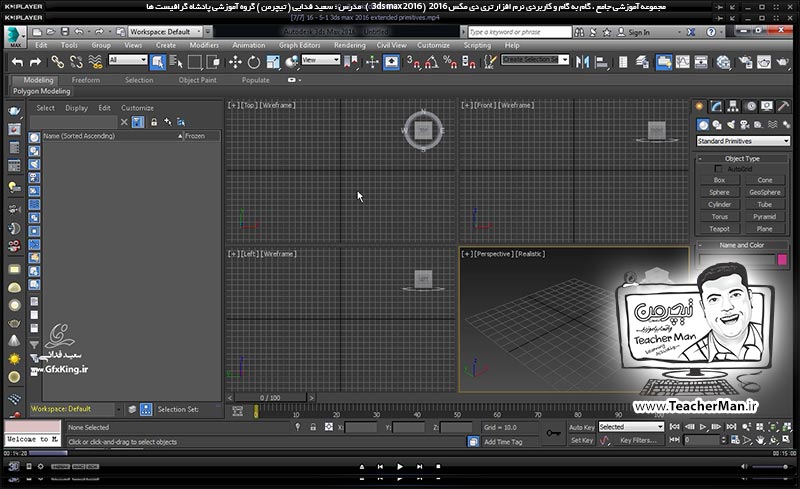800x489 pixels.
Task: Toggle the Spinner Snap
Action: pos(468,62)
